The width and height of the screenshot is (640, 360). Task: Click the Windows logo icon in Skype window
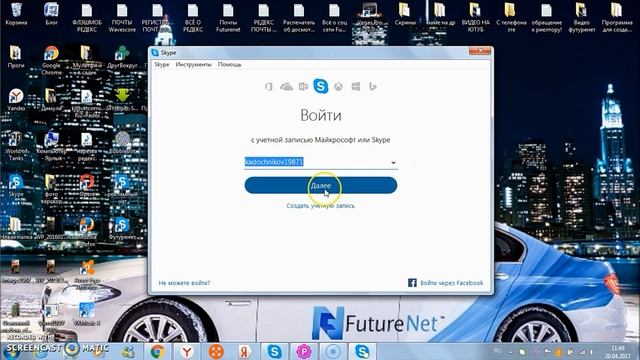point(356,87)
